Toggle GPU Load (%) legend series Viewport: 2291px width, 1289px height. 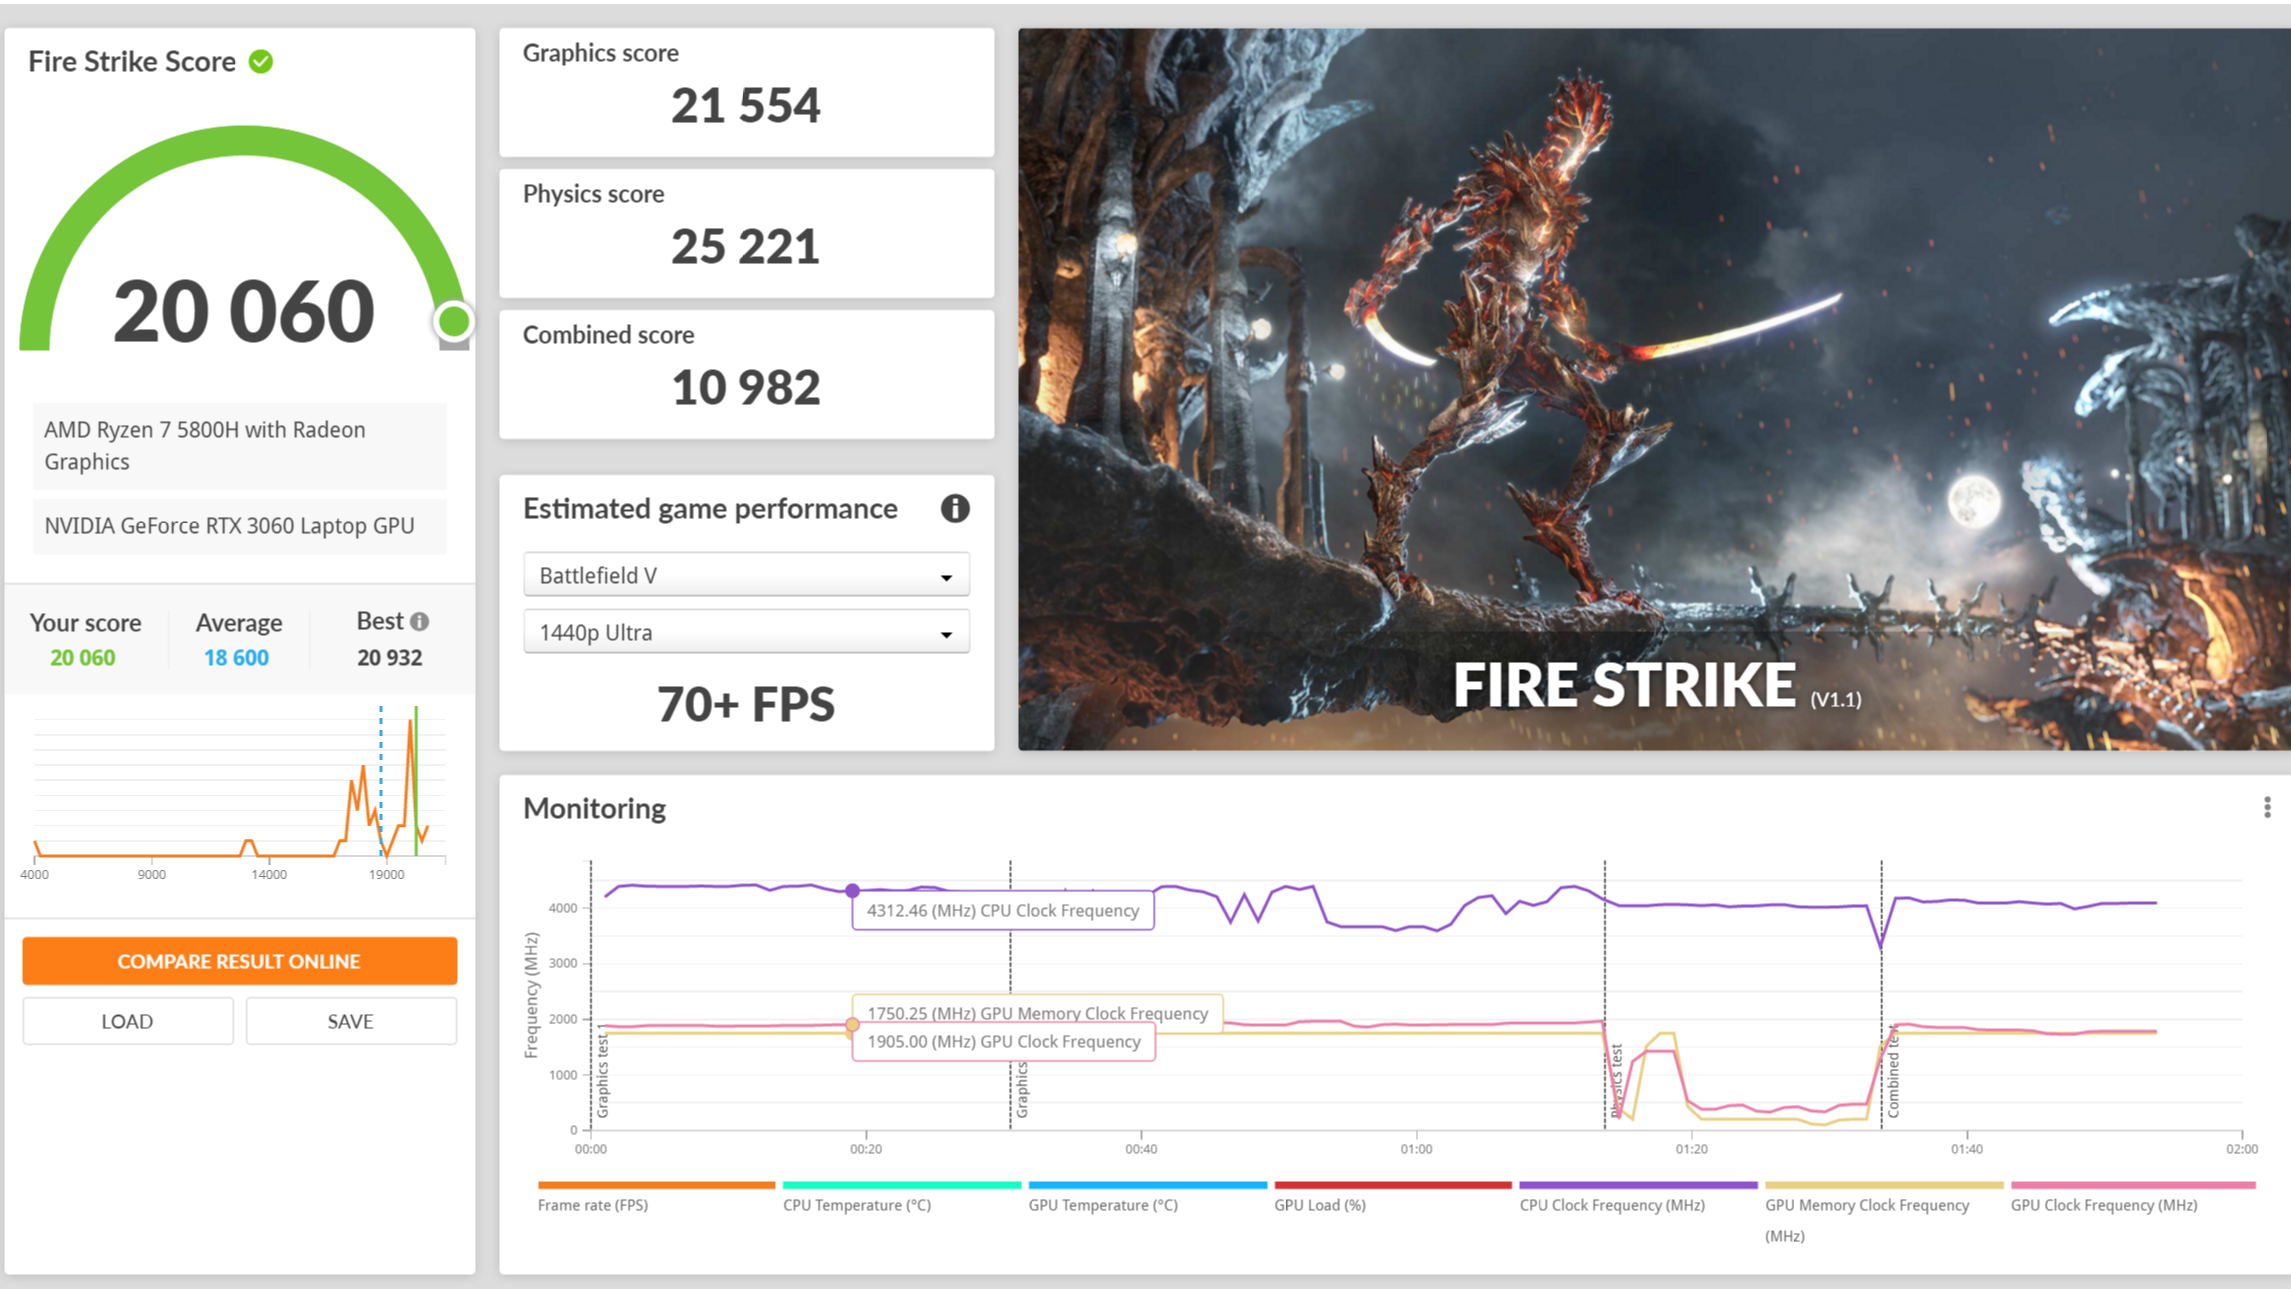(x=1319, y=1204)
